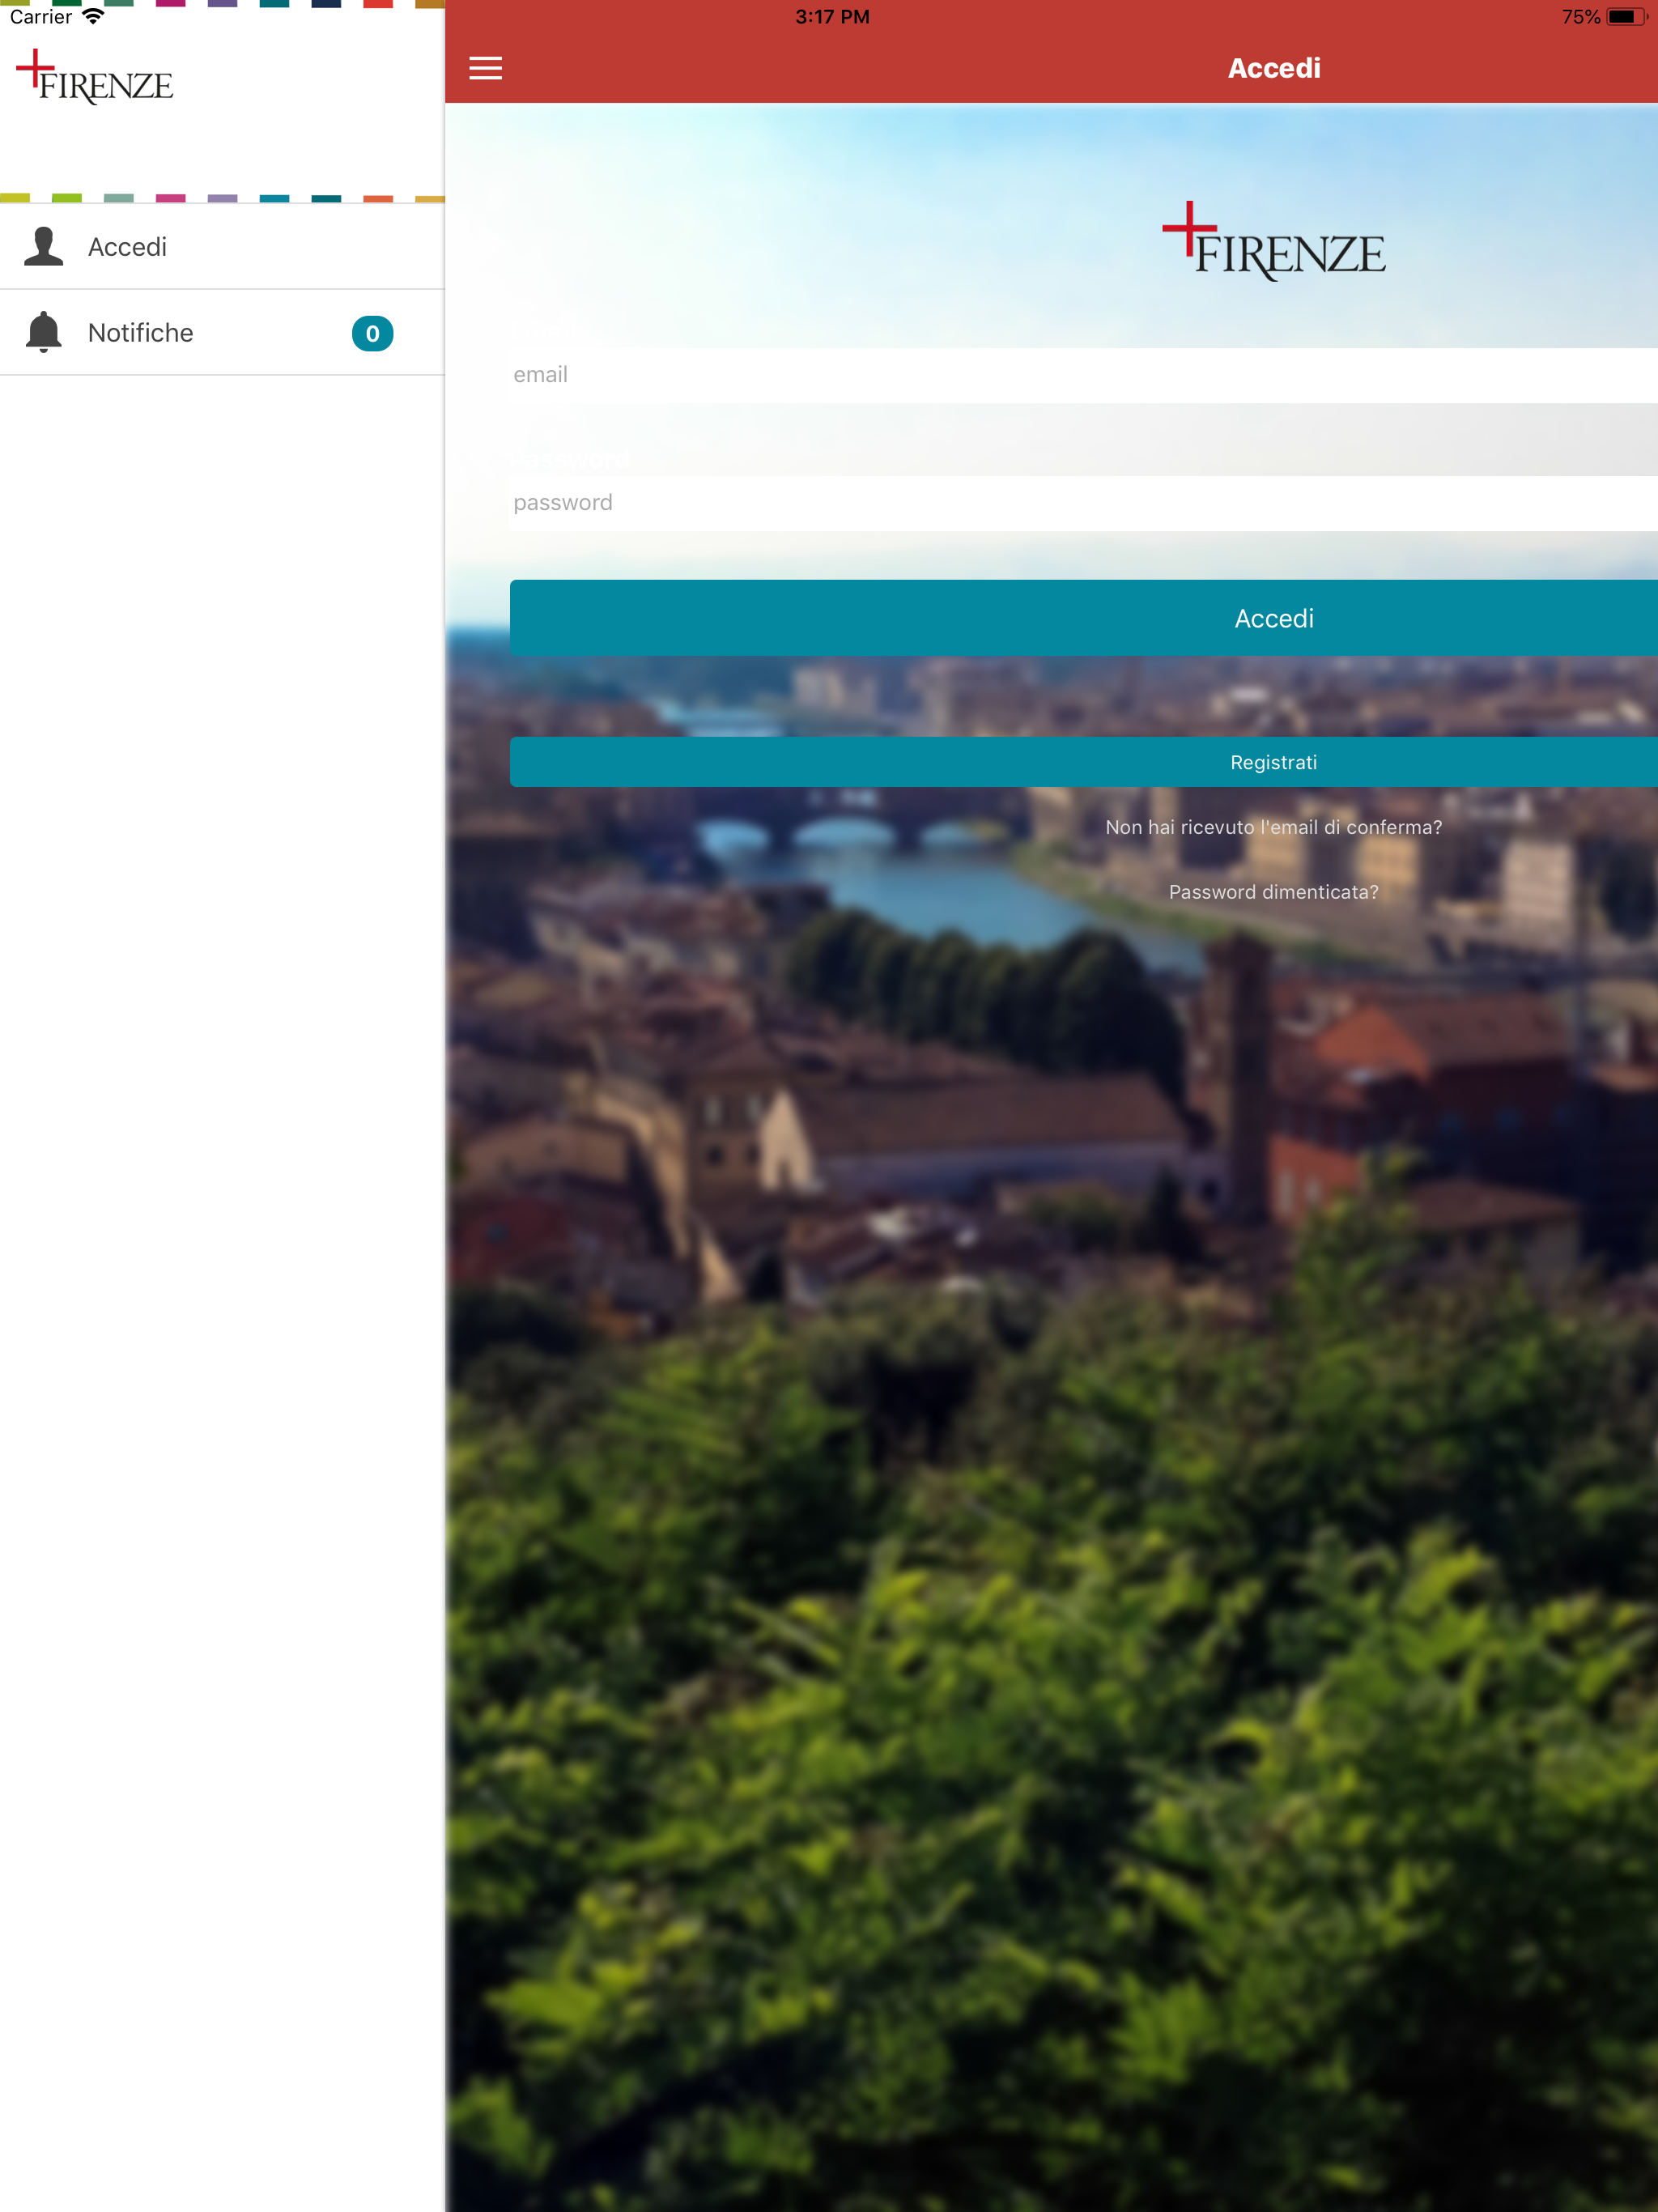Tap the Wi-Fi status icon
Image resolution: width=1658 pixels, height=2212 pixels.
point(93,16)
